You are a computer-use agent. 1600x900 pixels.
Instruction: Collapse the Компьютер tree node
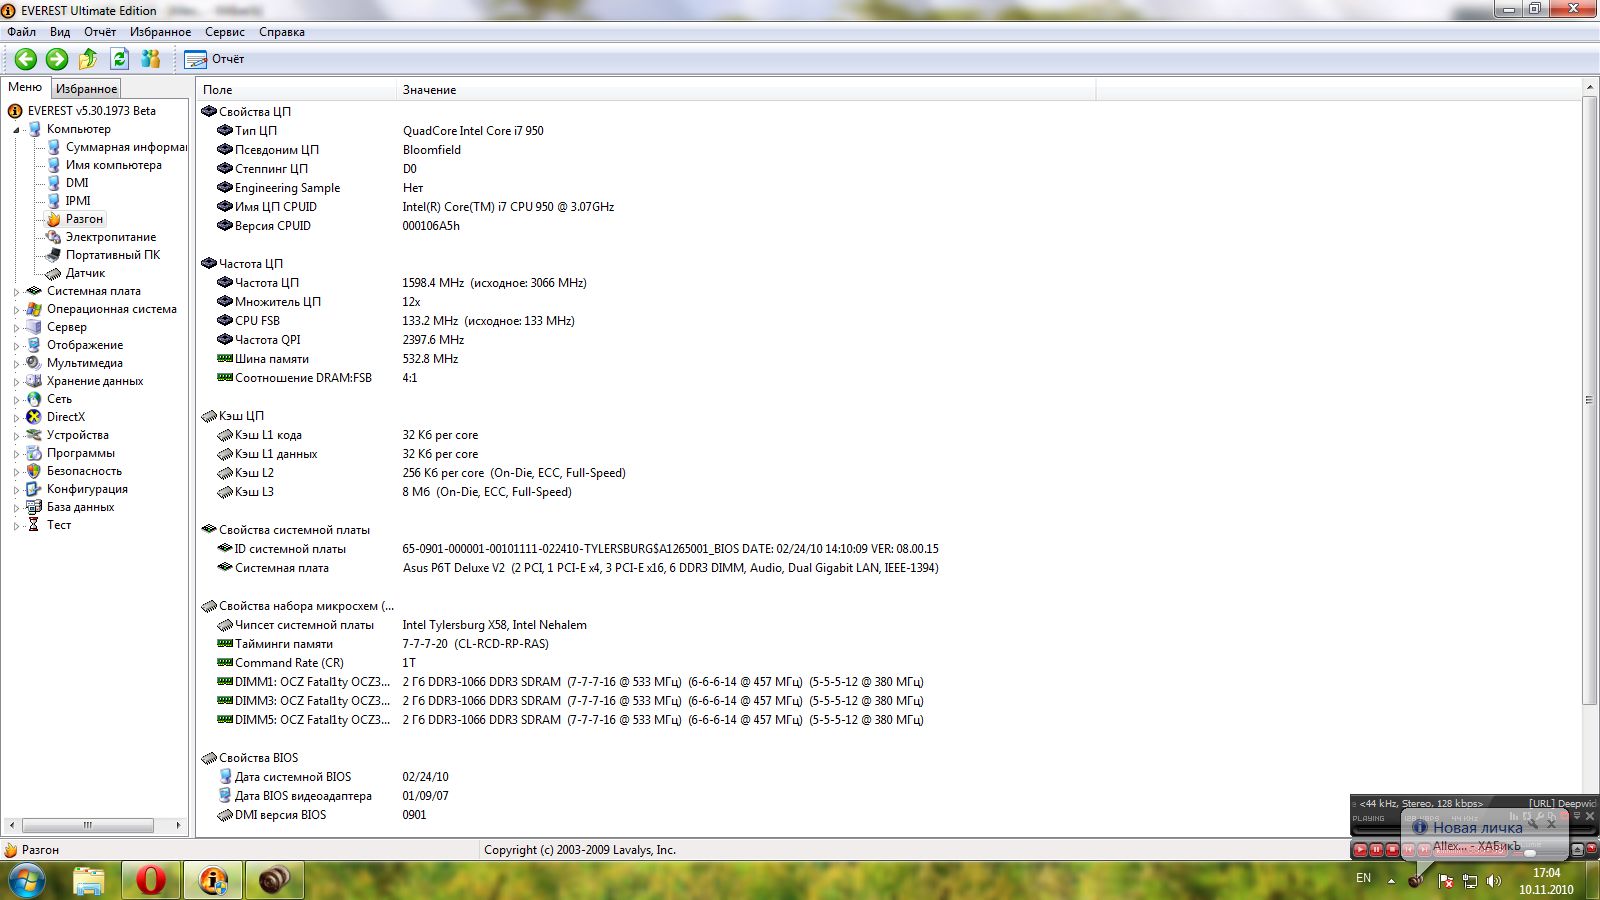point(16,130)
